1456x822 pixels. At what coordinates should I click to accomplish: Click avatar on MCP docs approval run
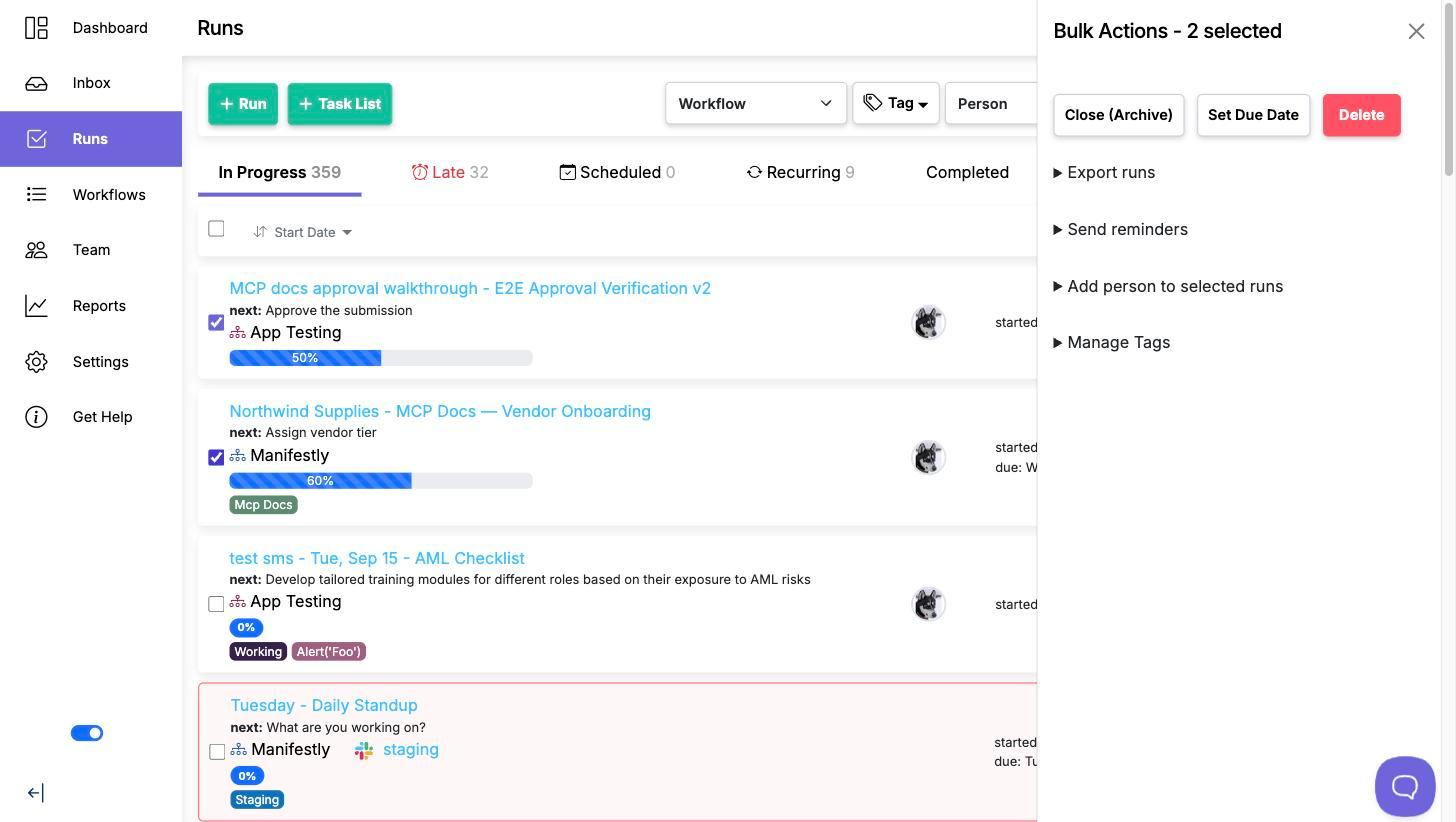click(929, 322)
